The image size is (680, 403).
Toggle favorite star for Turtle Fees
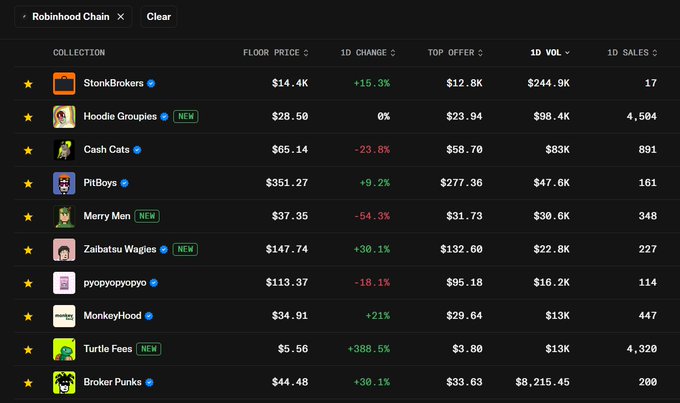(28, 350)
